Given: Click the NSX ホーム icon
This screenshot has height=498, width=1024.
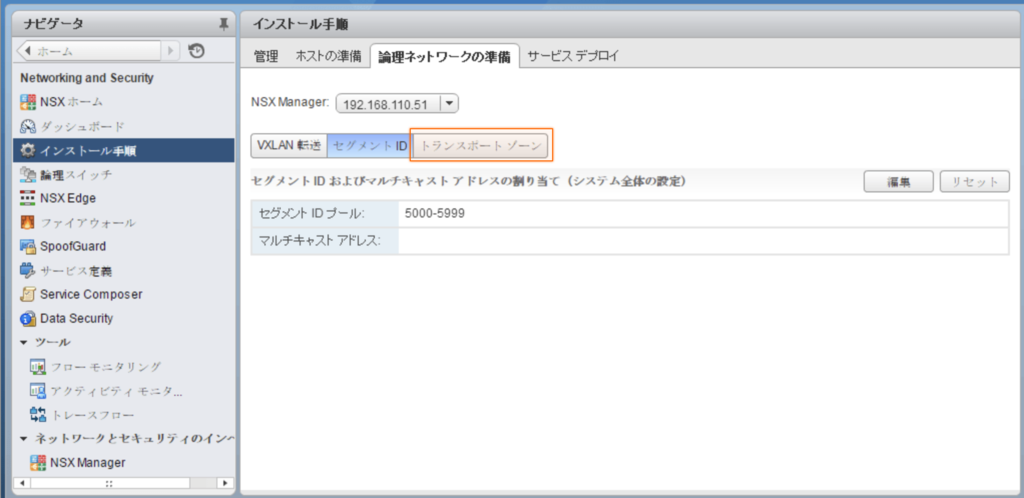Looking at the screenshot, I should [28, 102].
